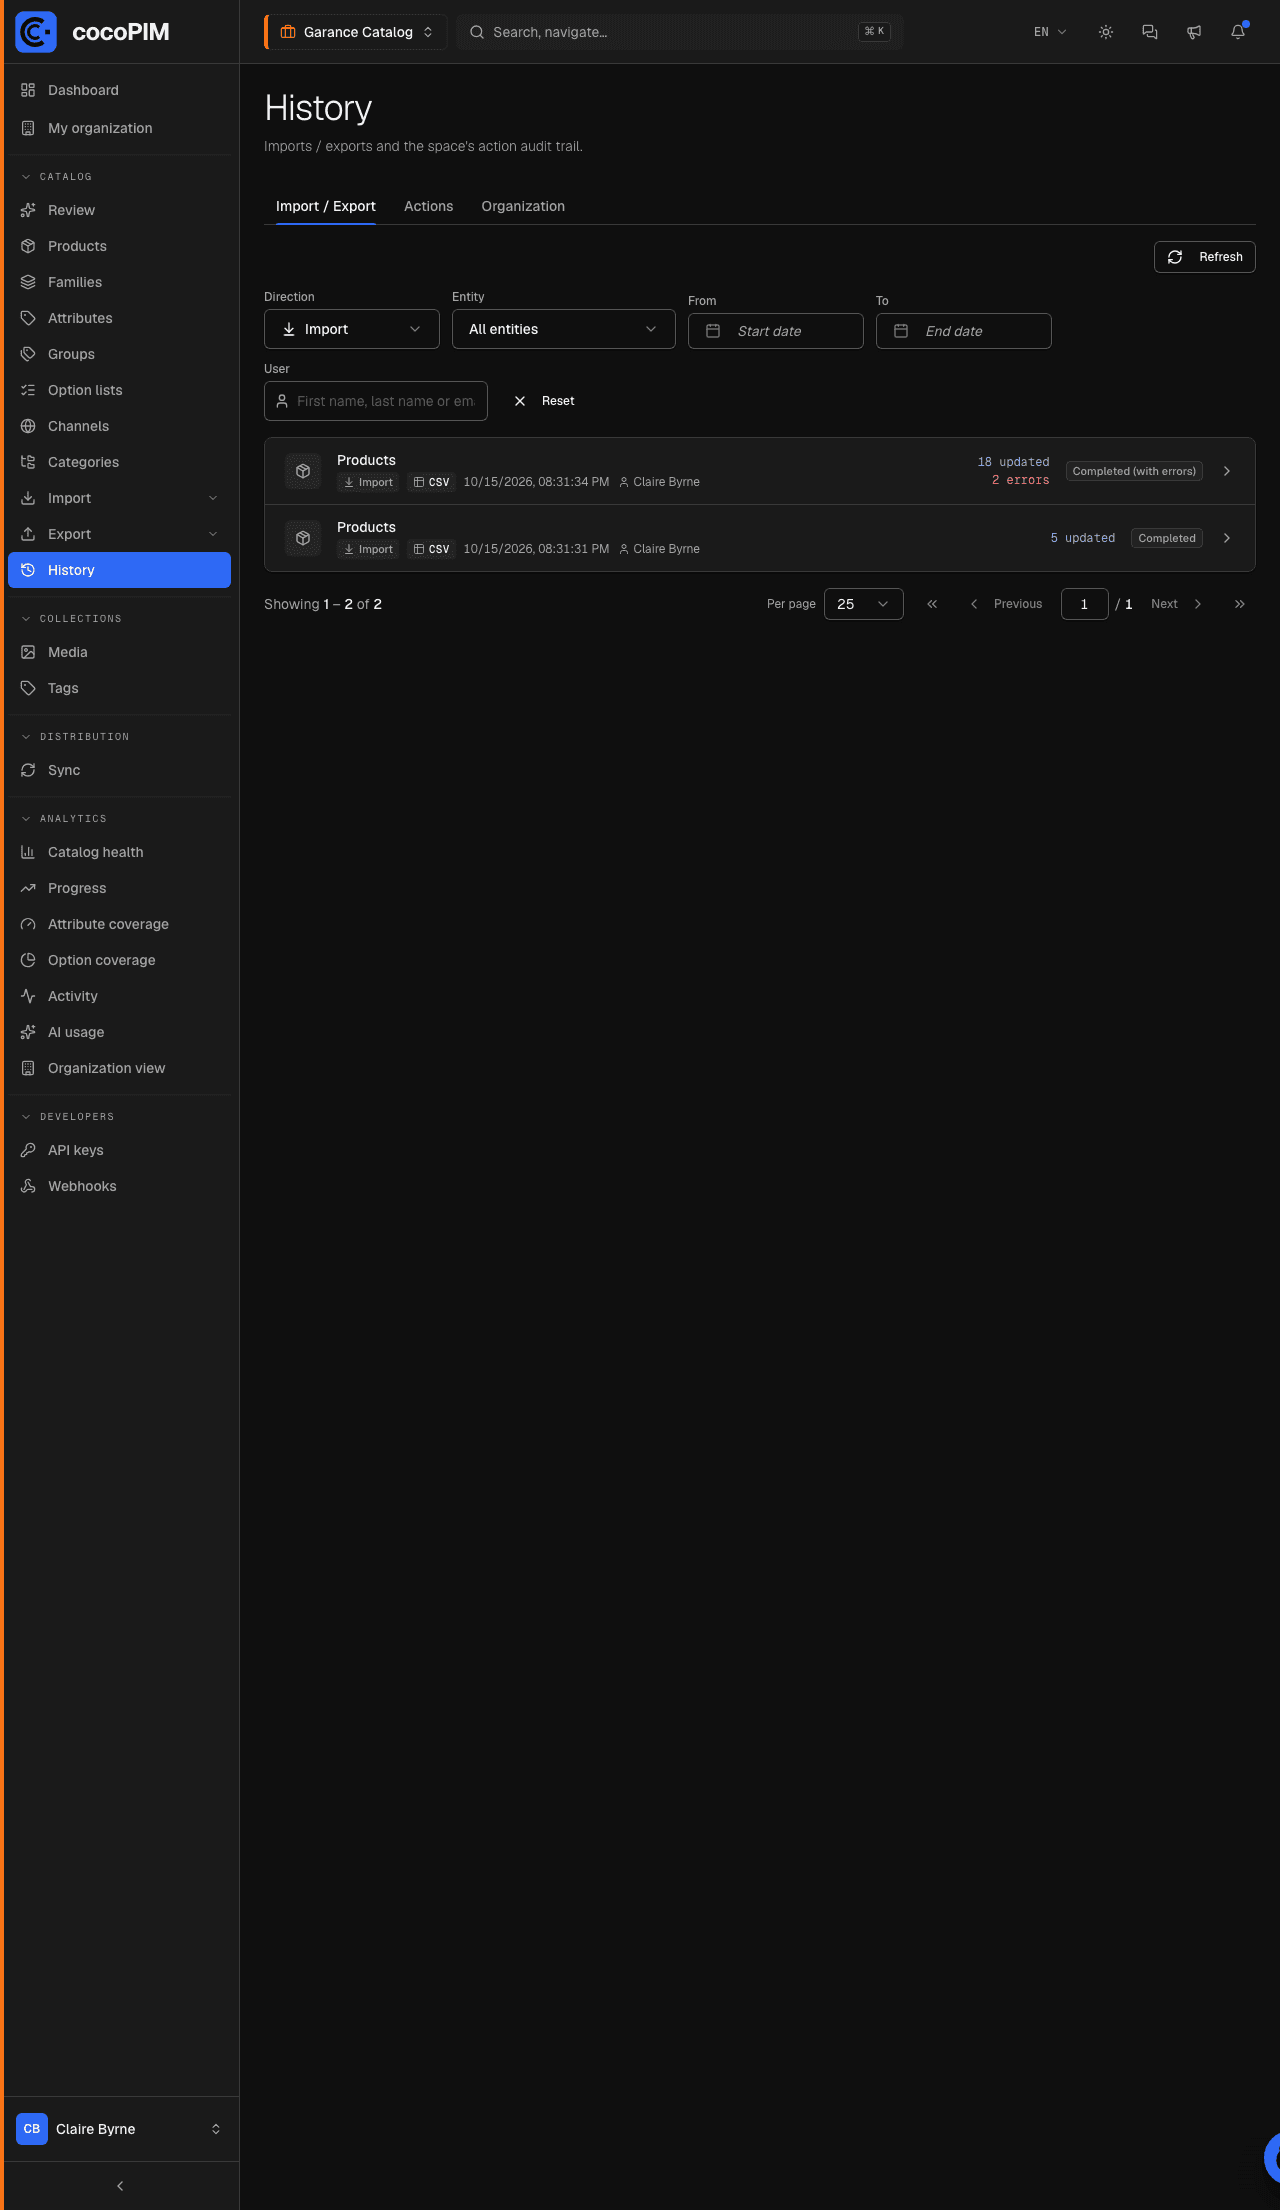Open the All entities dropdown
The width and height of the screenshot is (1280, 2210).
[x=564, y=329]
